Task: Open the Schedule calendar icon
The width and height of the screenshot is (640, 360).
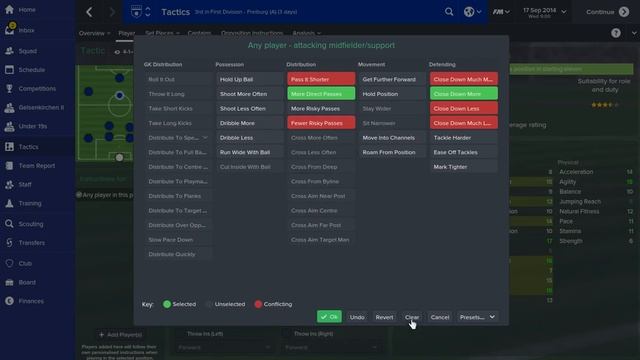Action: pos(9,69)
